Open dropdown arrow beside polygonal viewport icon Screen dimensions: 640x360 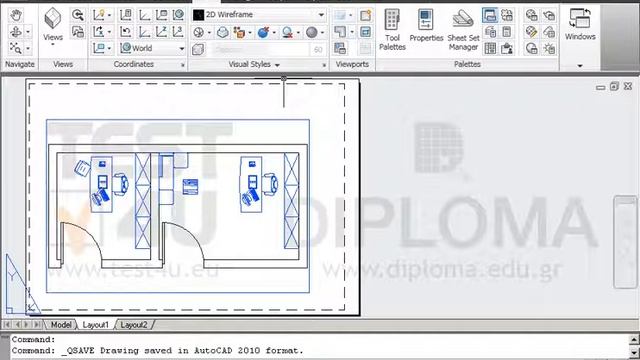click(352, 32)
